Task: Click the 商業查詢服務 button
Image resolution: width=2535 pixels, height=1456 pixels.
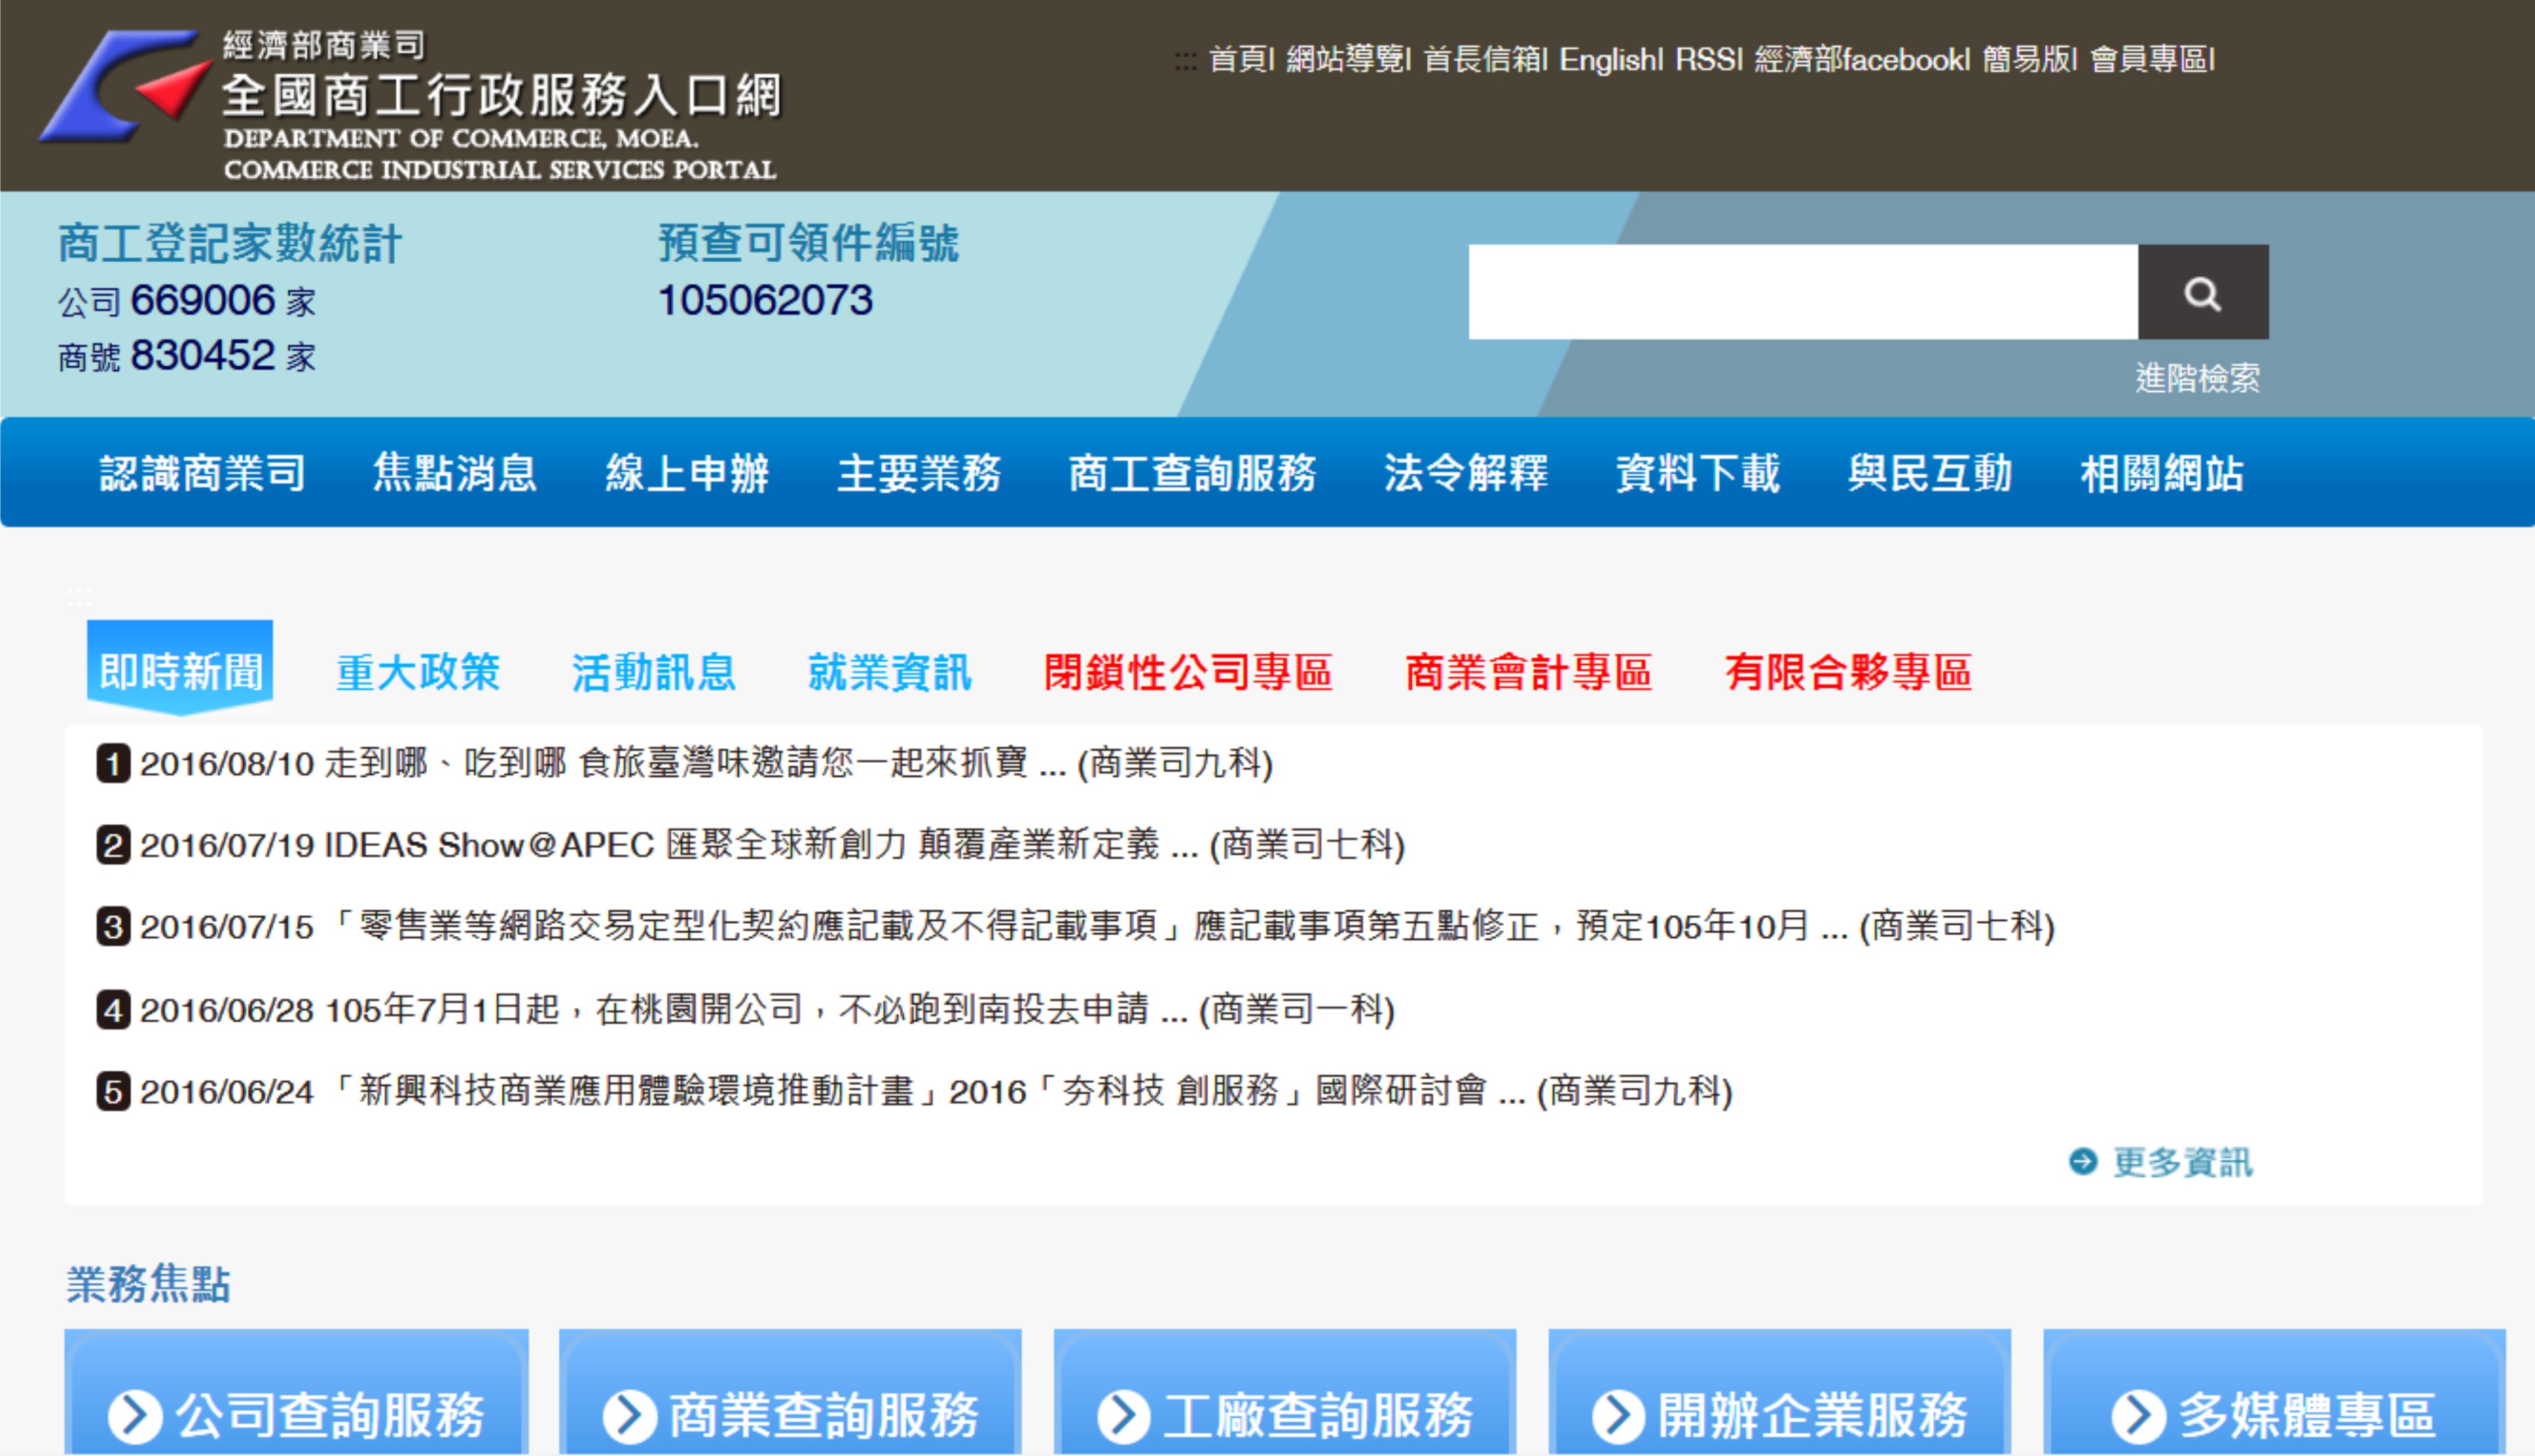Action: tap(790, 1392)
